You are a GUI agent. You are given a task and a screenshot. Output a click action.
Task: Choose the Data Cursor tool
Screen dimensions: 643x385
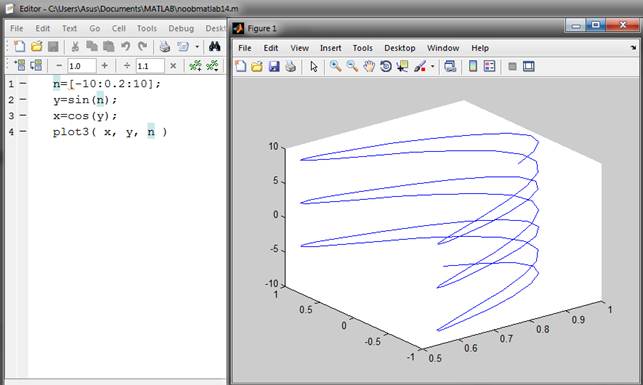coord(402,66)
